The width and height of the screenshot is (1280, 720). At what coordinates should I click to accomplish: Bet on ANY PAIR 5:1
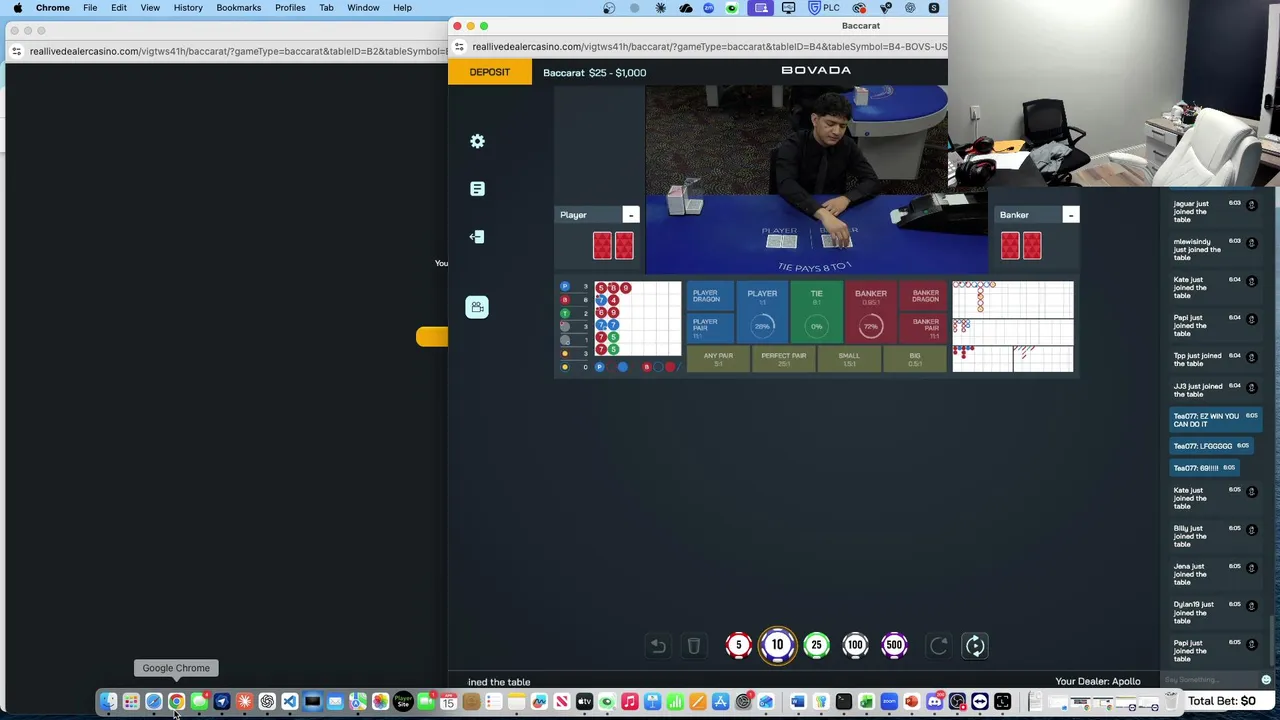coord(718,359)
